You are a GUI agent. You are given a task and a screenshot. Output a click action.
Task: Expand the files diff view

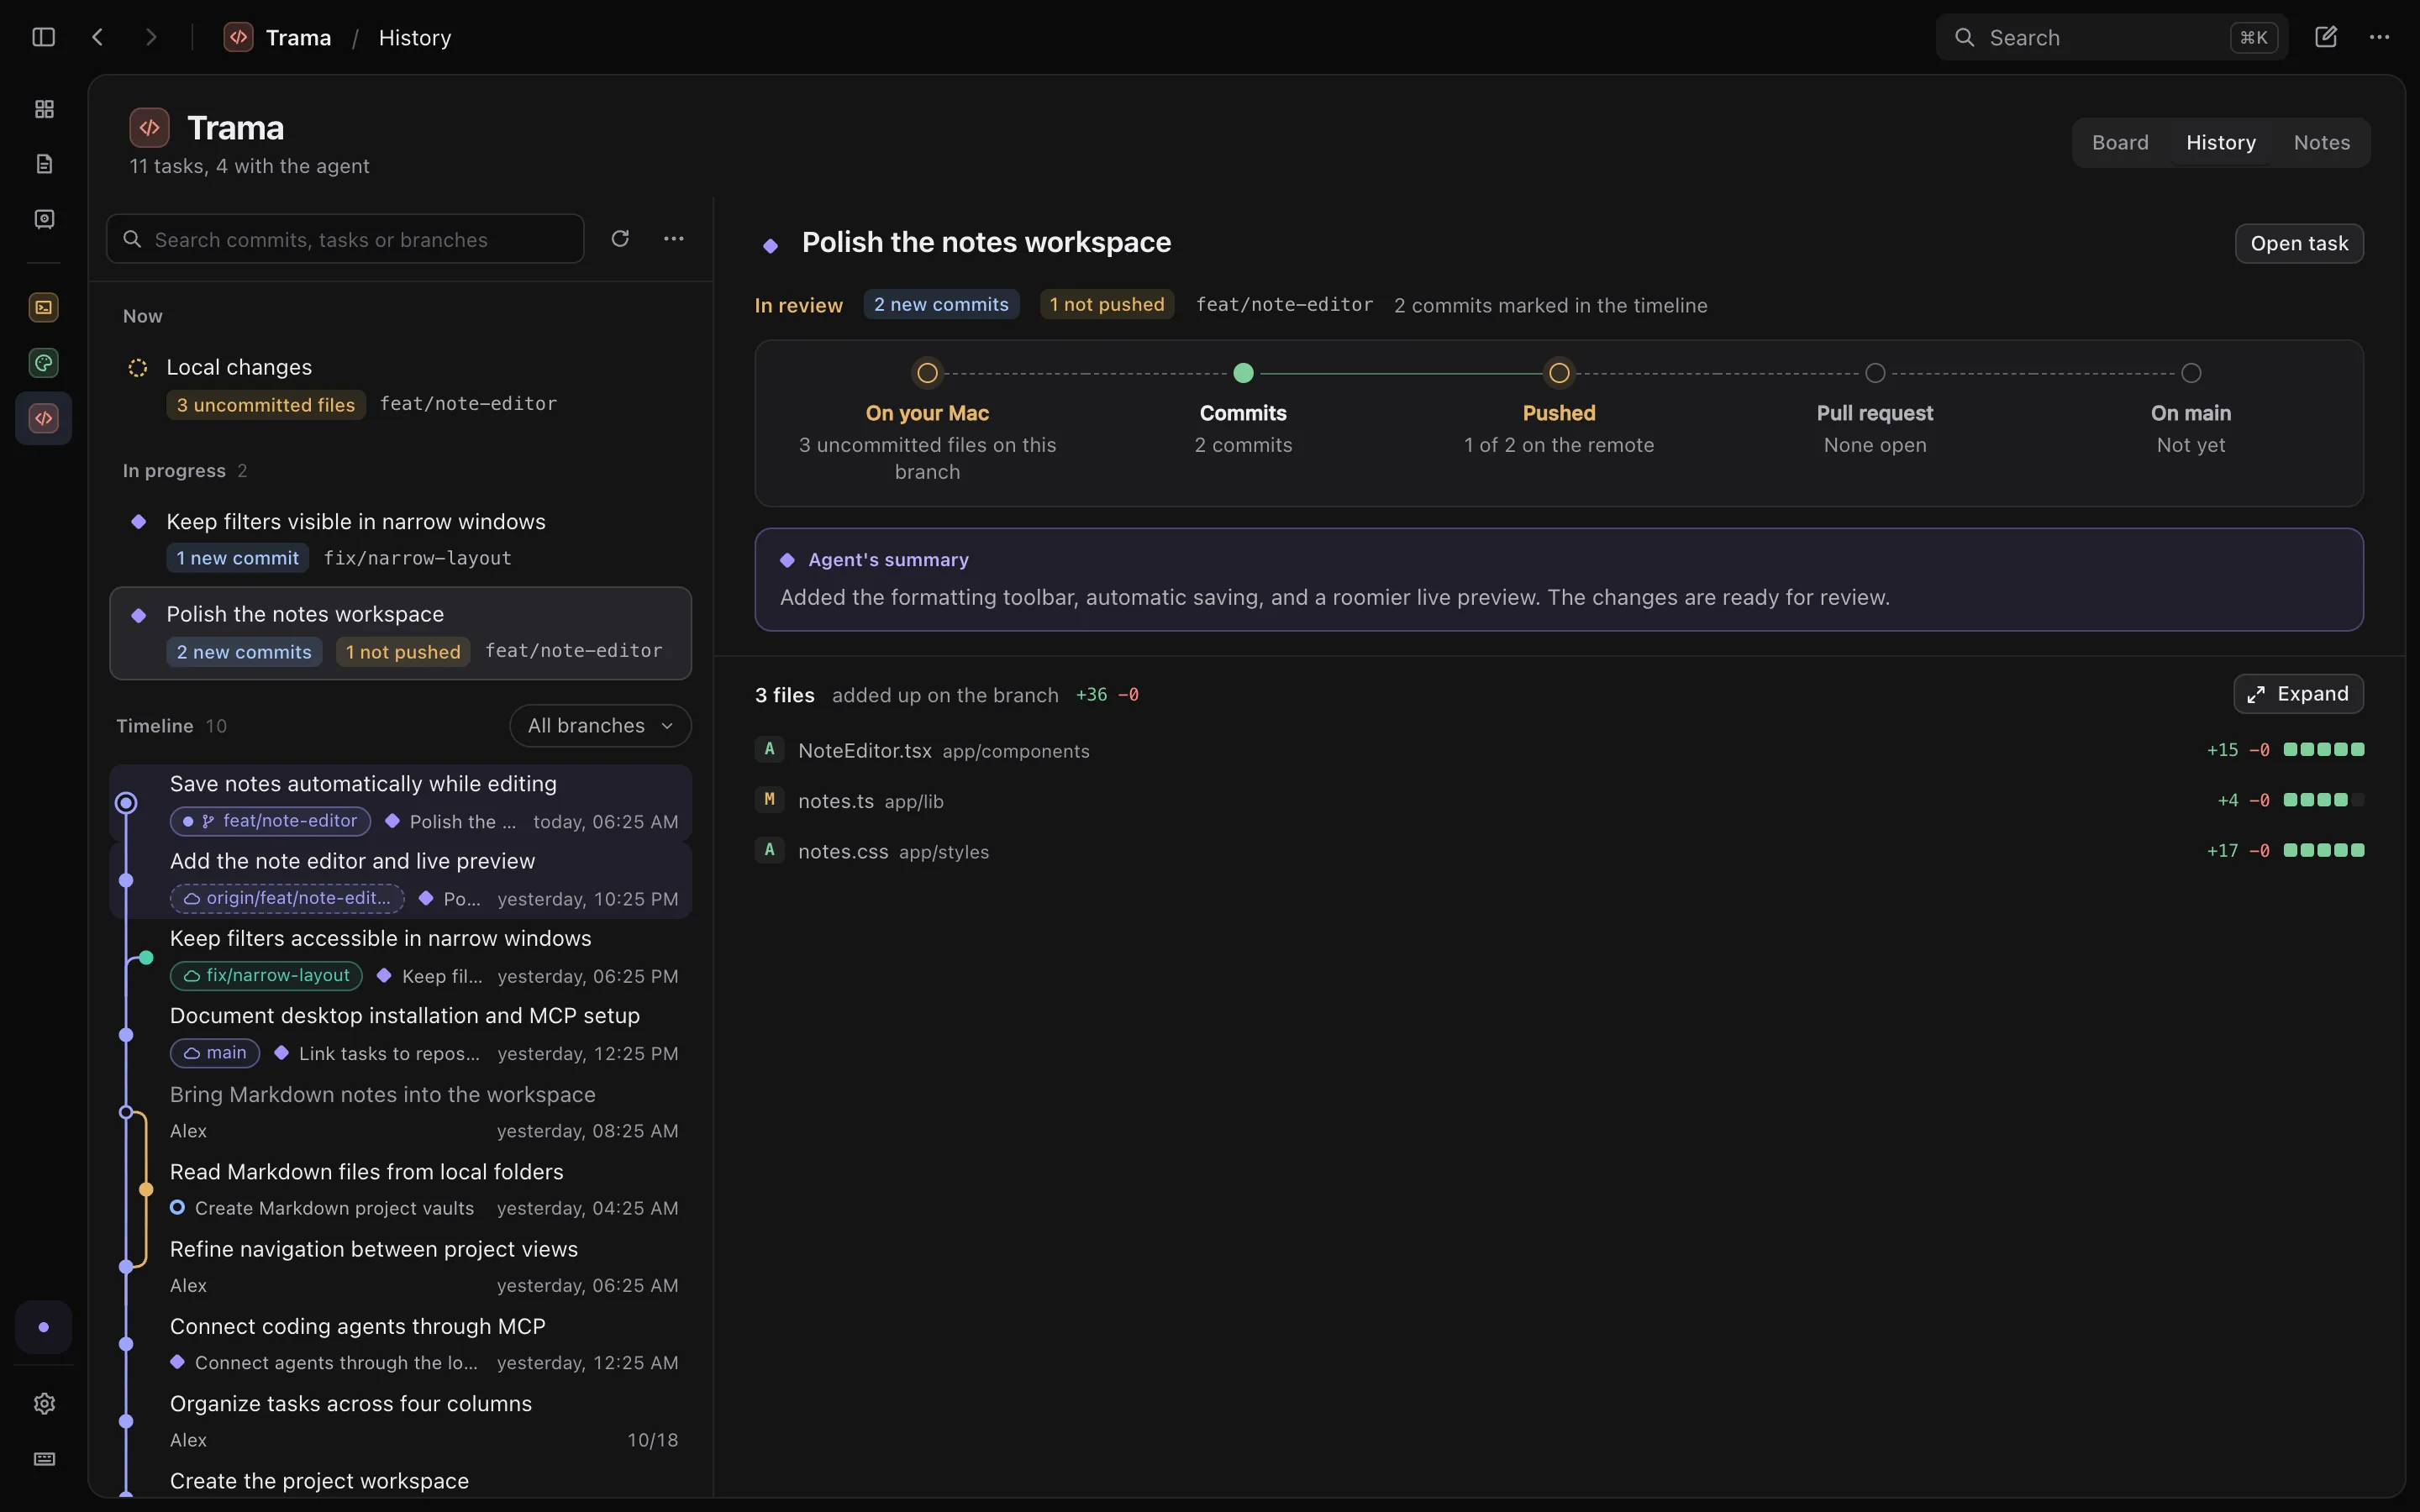coord(2298,694)
